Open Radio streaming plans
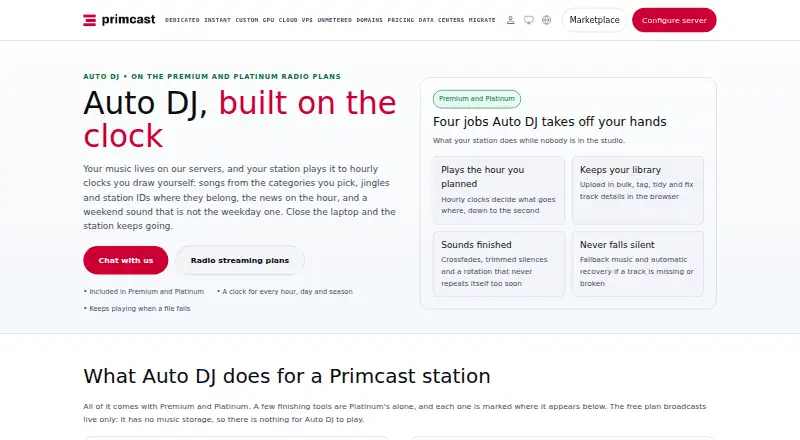Image resolution: width=800 pixels, height=440 pixels. coord(240,260)
